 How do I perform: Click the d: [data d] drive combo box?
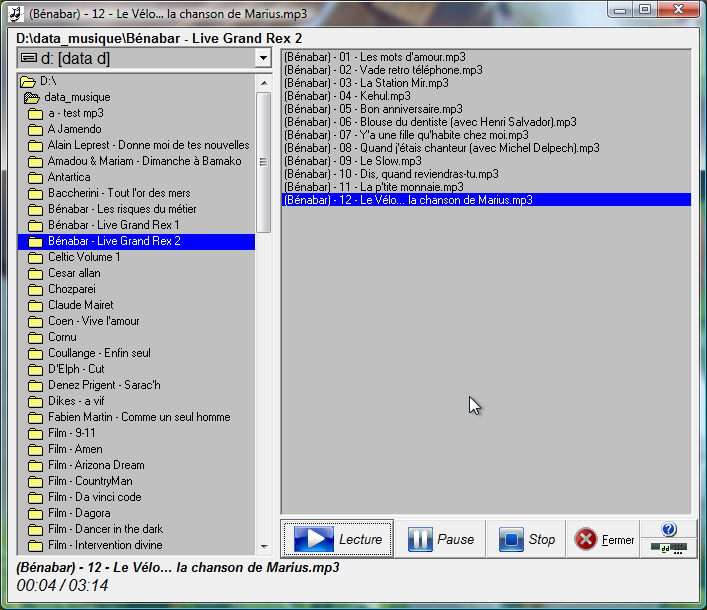coord(144,58)
